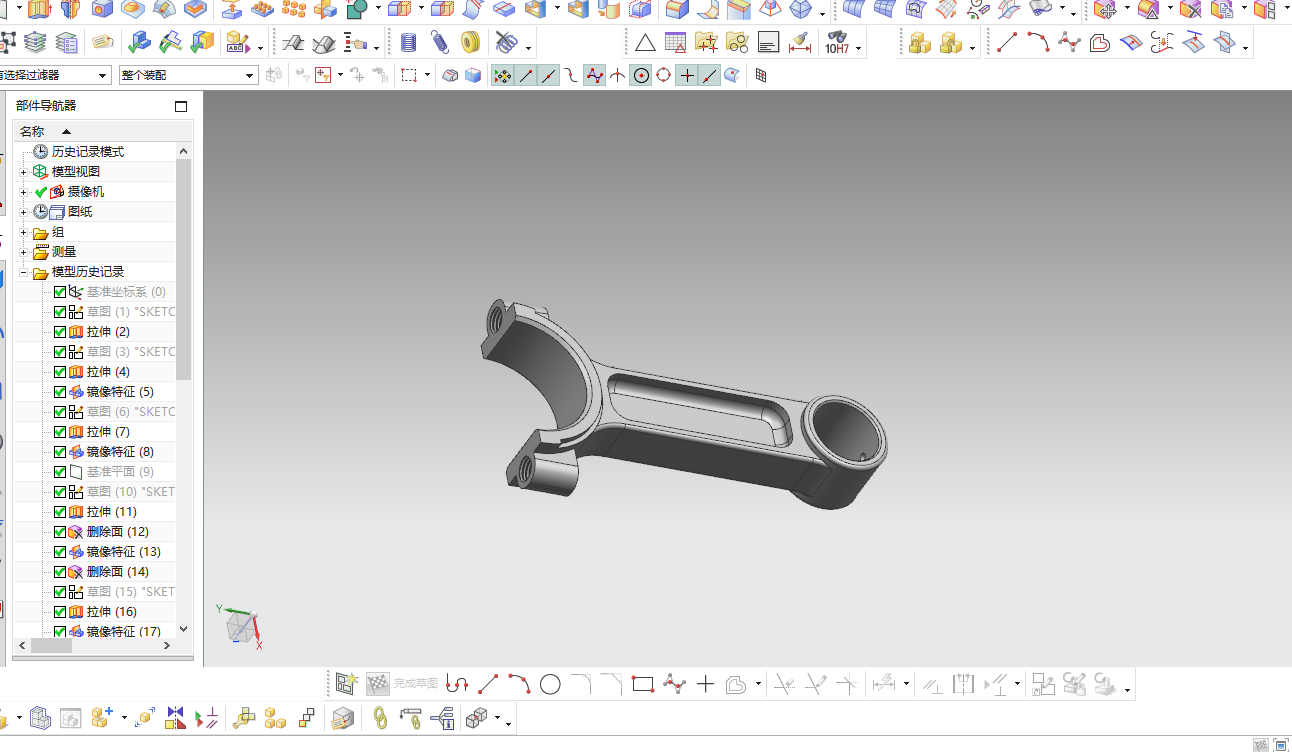Click the small grid icon after snap tools
This screenshot has width=1292, height=752.
coord(761,75)
